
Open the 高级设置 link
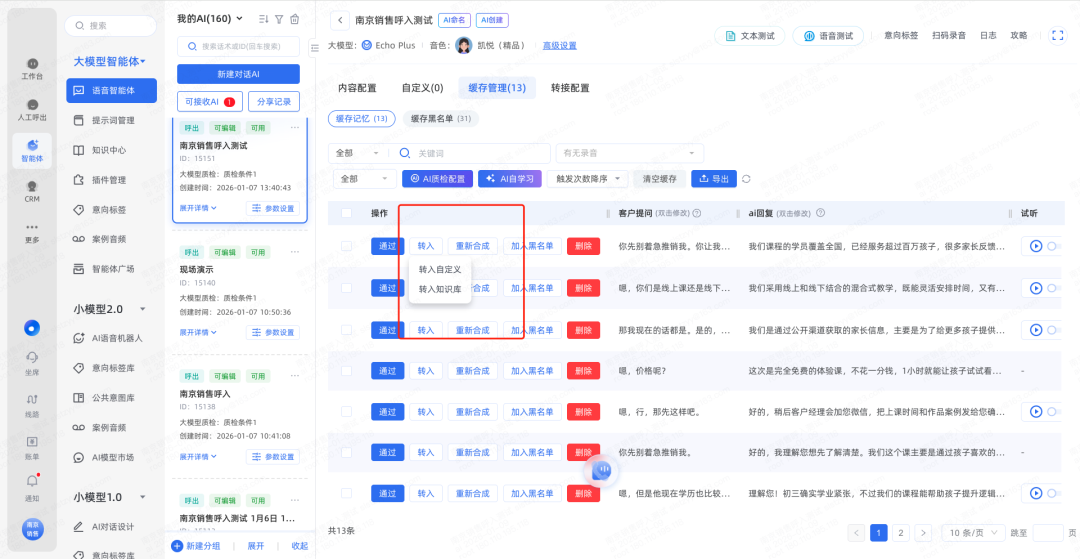559,45
